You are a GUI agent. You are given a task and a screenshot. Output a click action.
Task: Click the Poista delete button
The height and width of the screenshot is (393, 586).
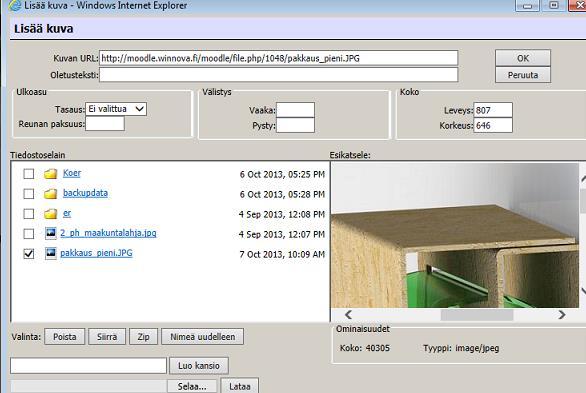65,337
